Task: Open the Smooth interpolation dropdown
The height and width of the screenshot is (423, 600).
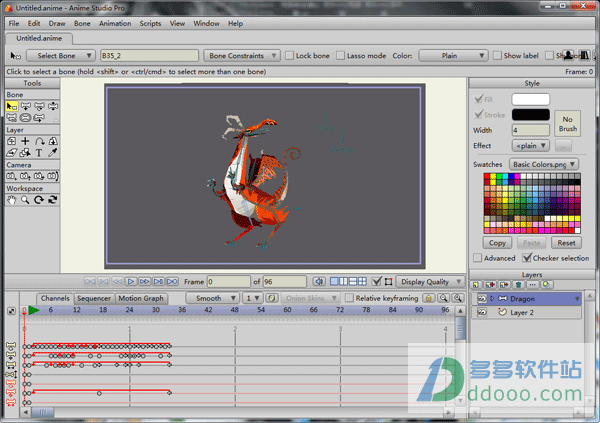Action: 212,298
